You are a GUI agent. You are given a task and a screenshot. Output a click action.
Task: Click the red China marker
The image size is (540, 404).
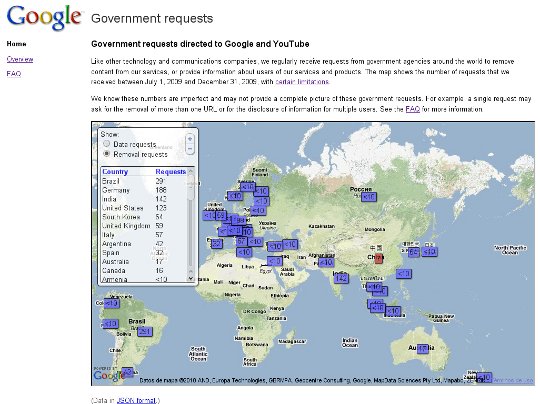378,258
